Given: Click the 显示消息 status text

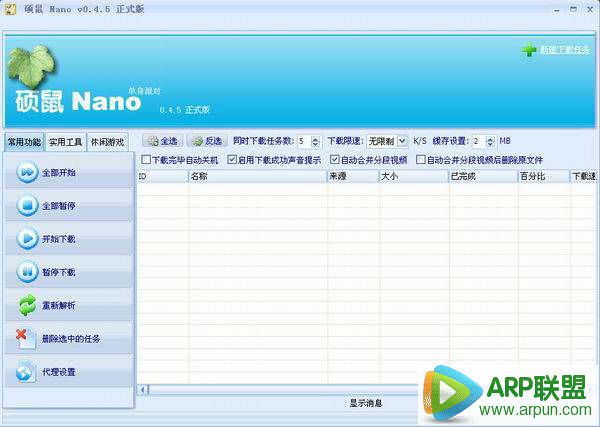Looking at the screenshot, I should [x=366, y=403].
